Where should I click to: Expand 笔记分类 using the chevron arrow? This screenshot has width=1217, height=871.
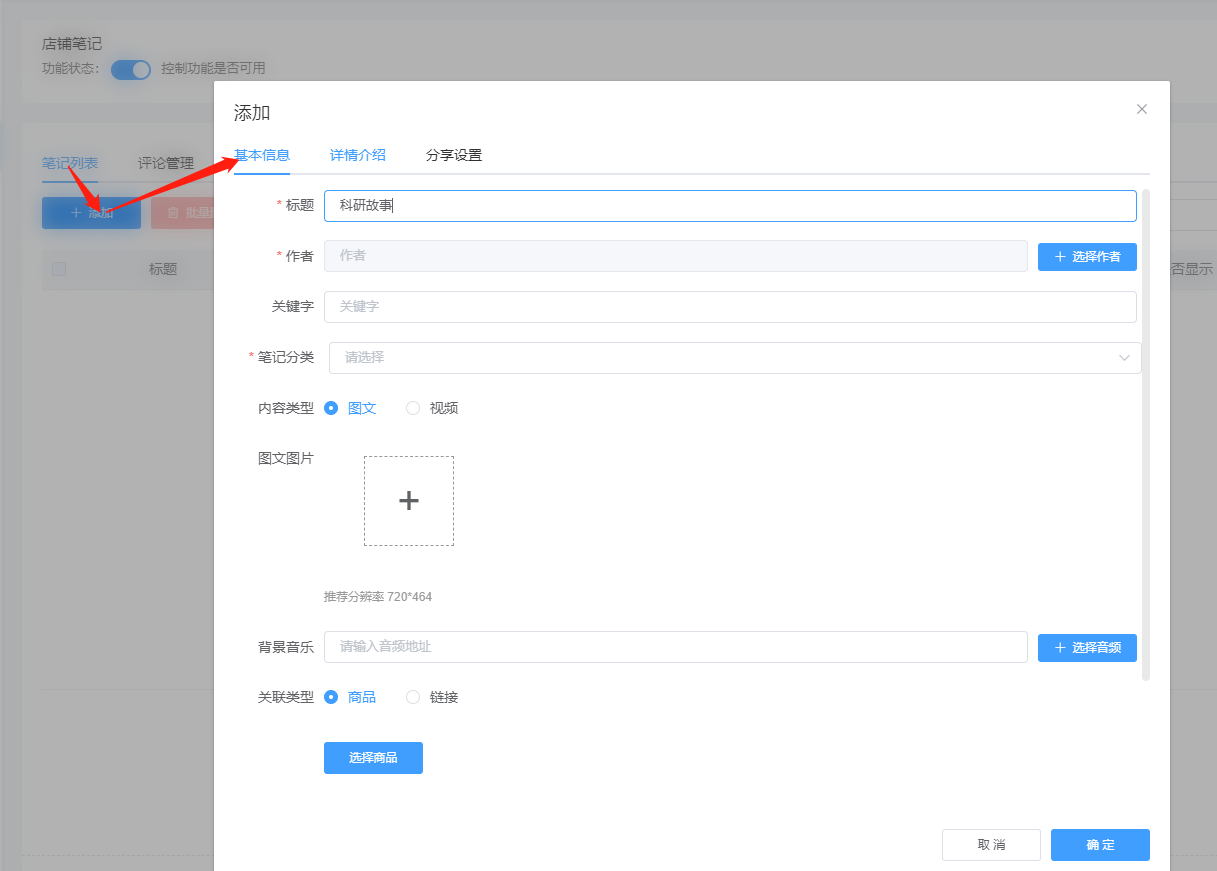coord(1124,358)
